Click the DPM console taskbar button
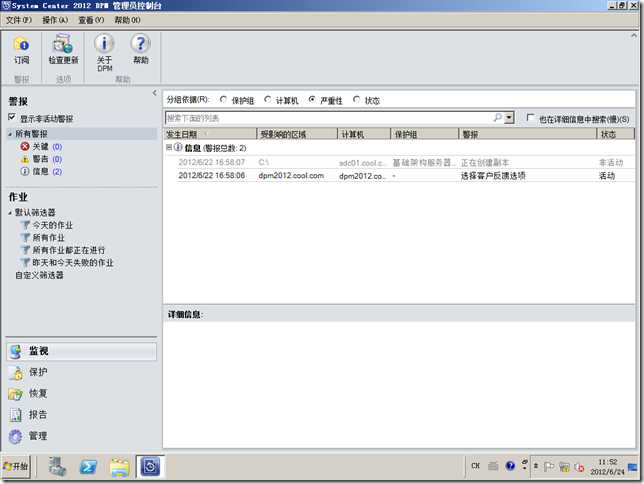Image resolution: width=644 pixels, height=484 pixels. coord(150,467)
